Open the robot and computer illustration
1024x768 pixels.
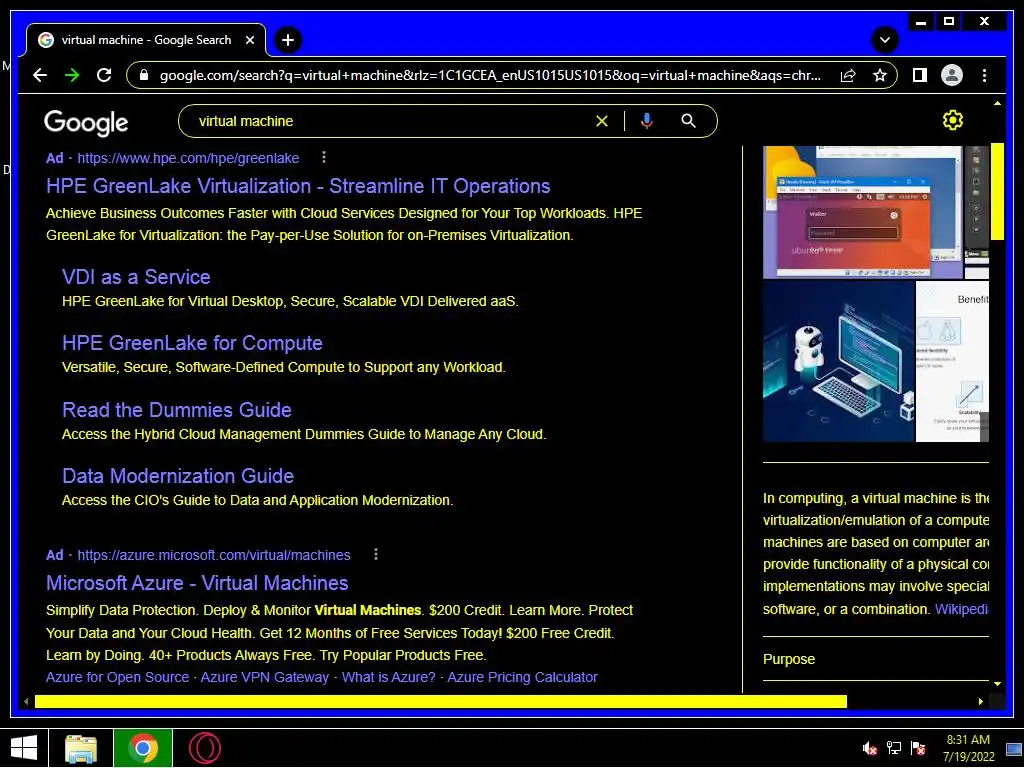(838, 361)
